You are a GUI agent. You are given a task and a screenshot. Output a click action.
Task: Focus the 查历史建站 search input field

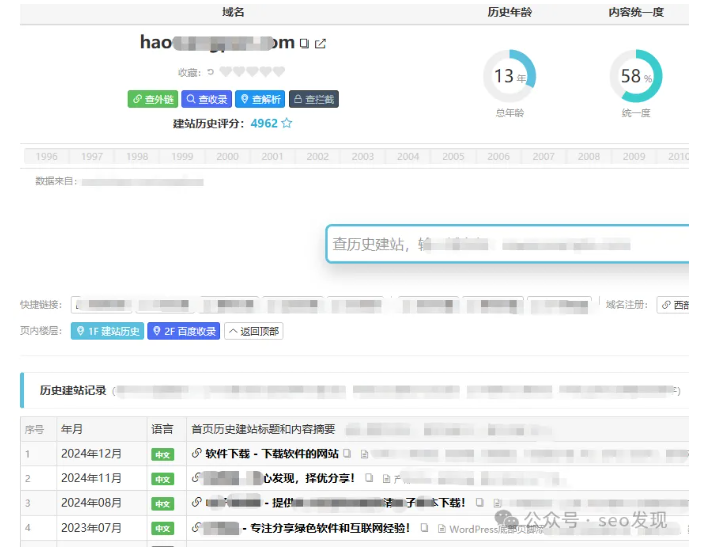(x=507, y=244)
